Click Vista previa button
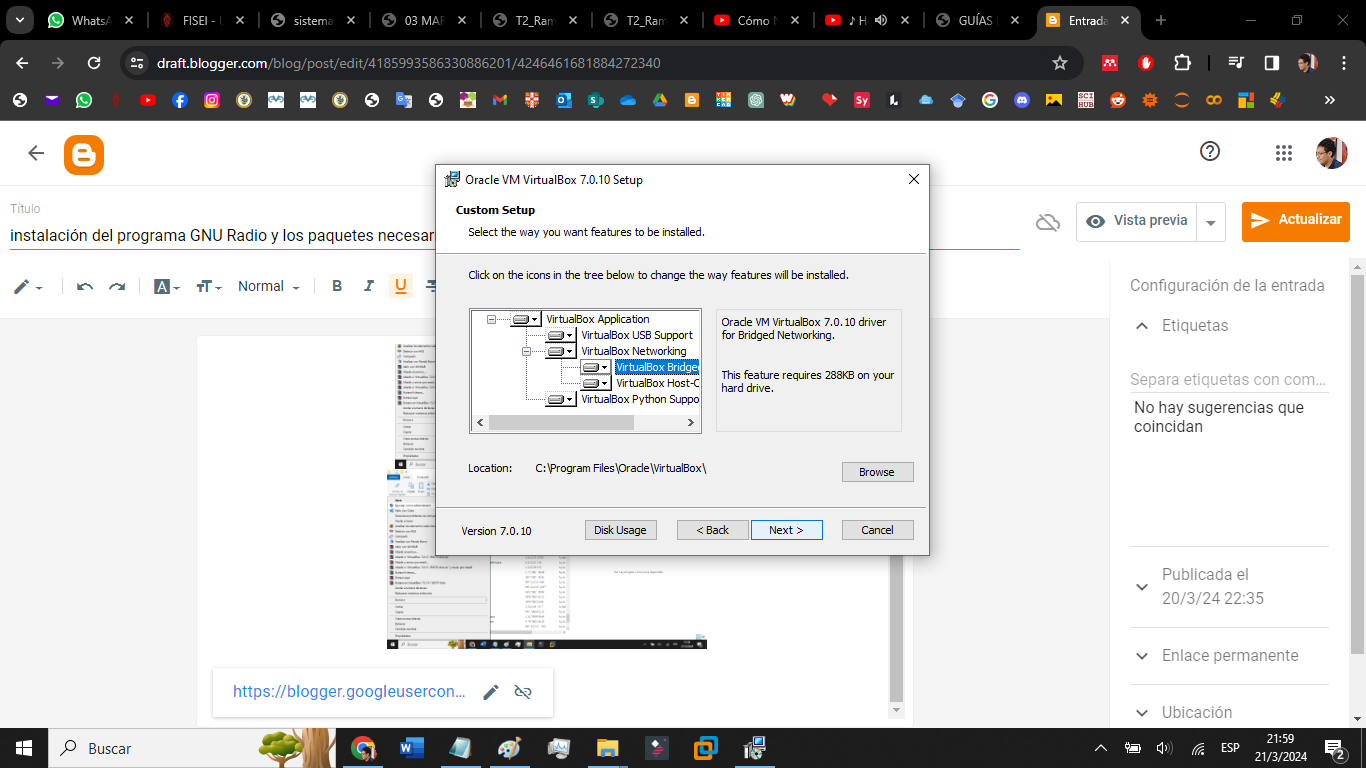 [1137, 221]
